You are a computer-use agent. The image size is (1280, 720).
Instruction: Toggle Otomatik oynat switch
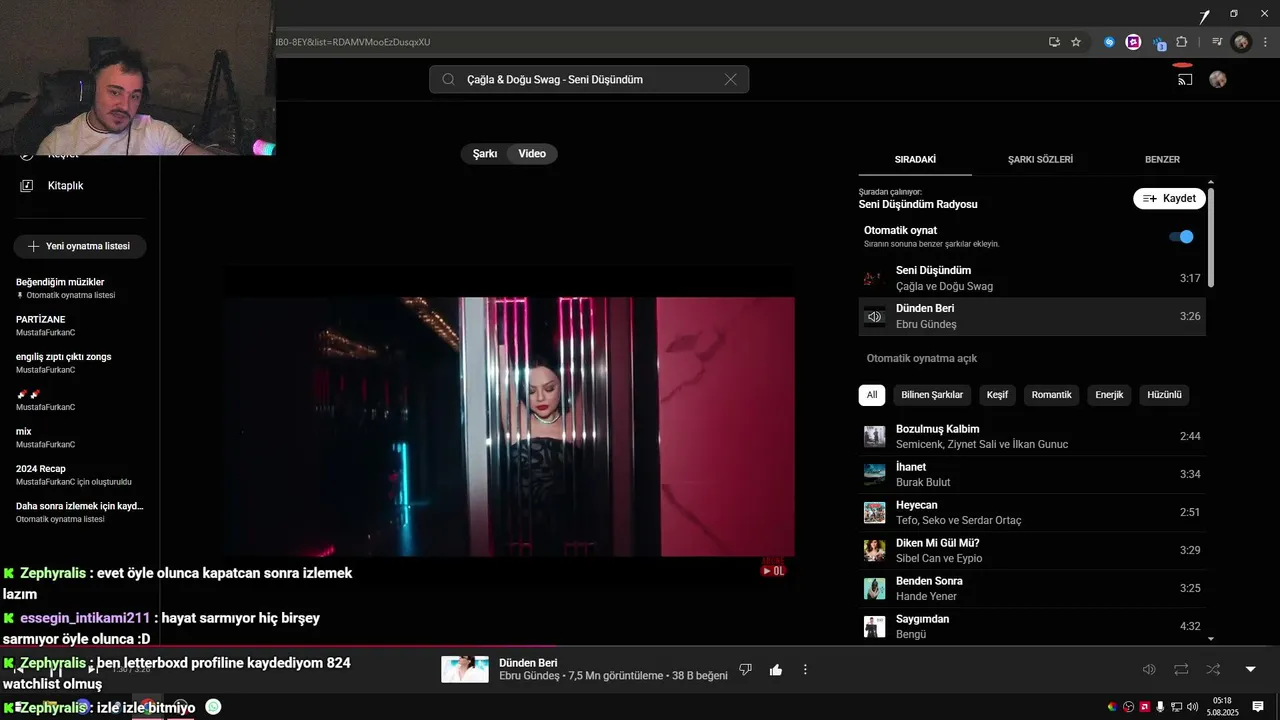coord(1181,237)
